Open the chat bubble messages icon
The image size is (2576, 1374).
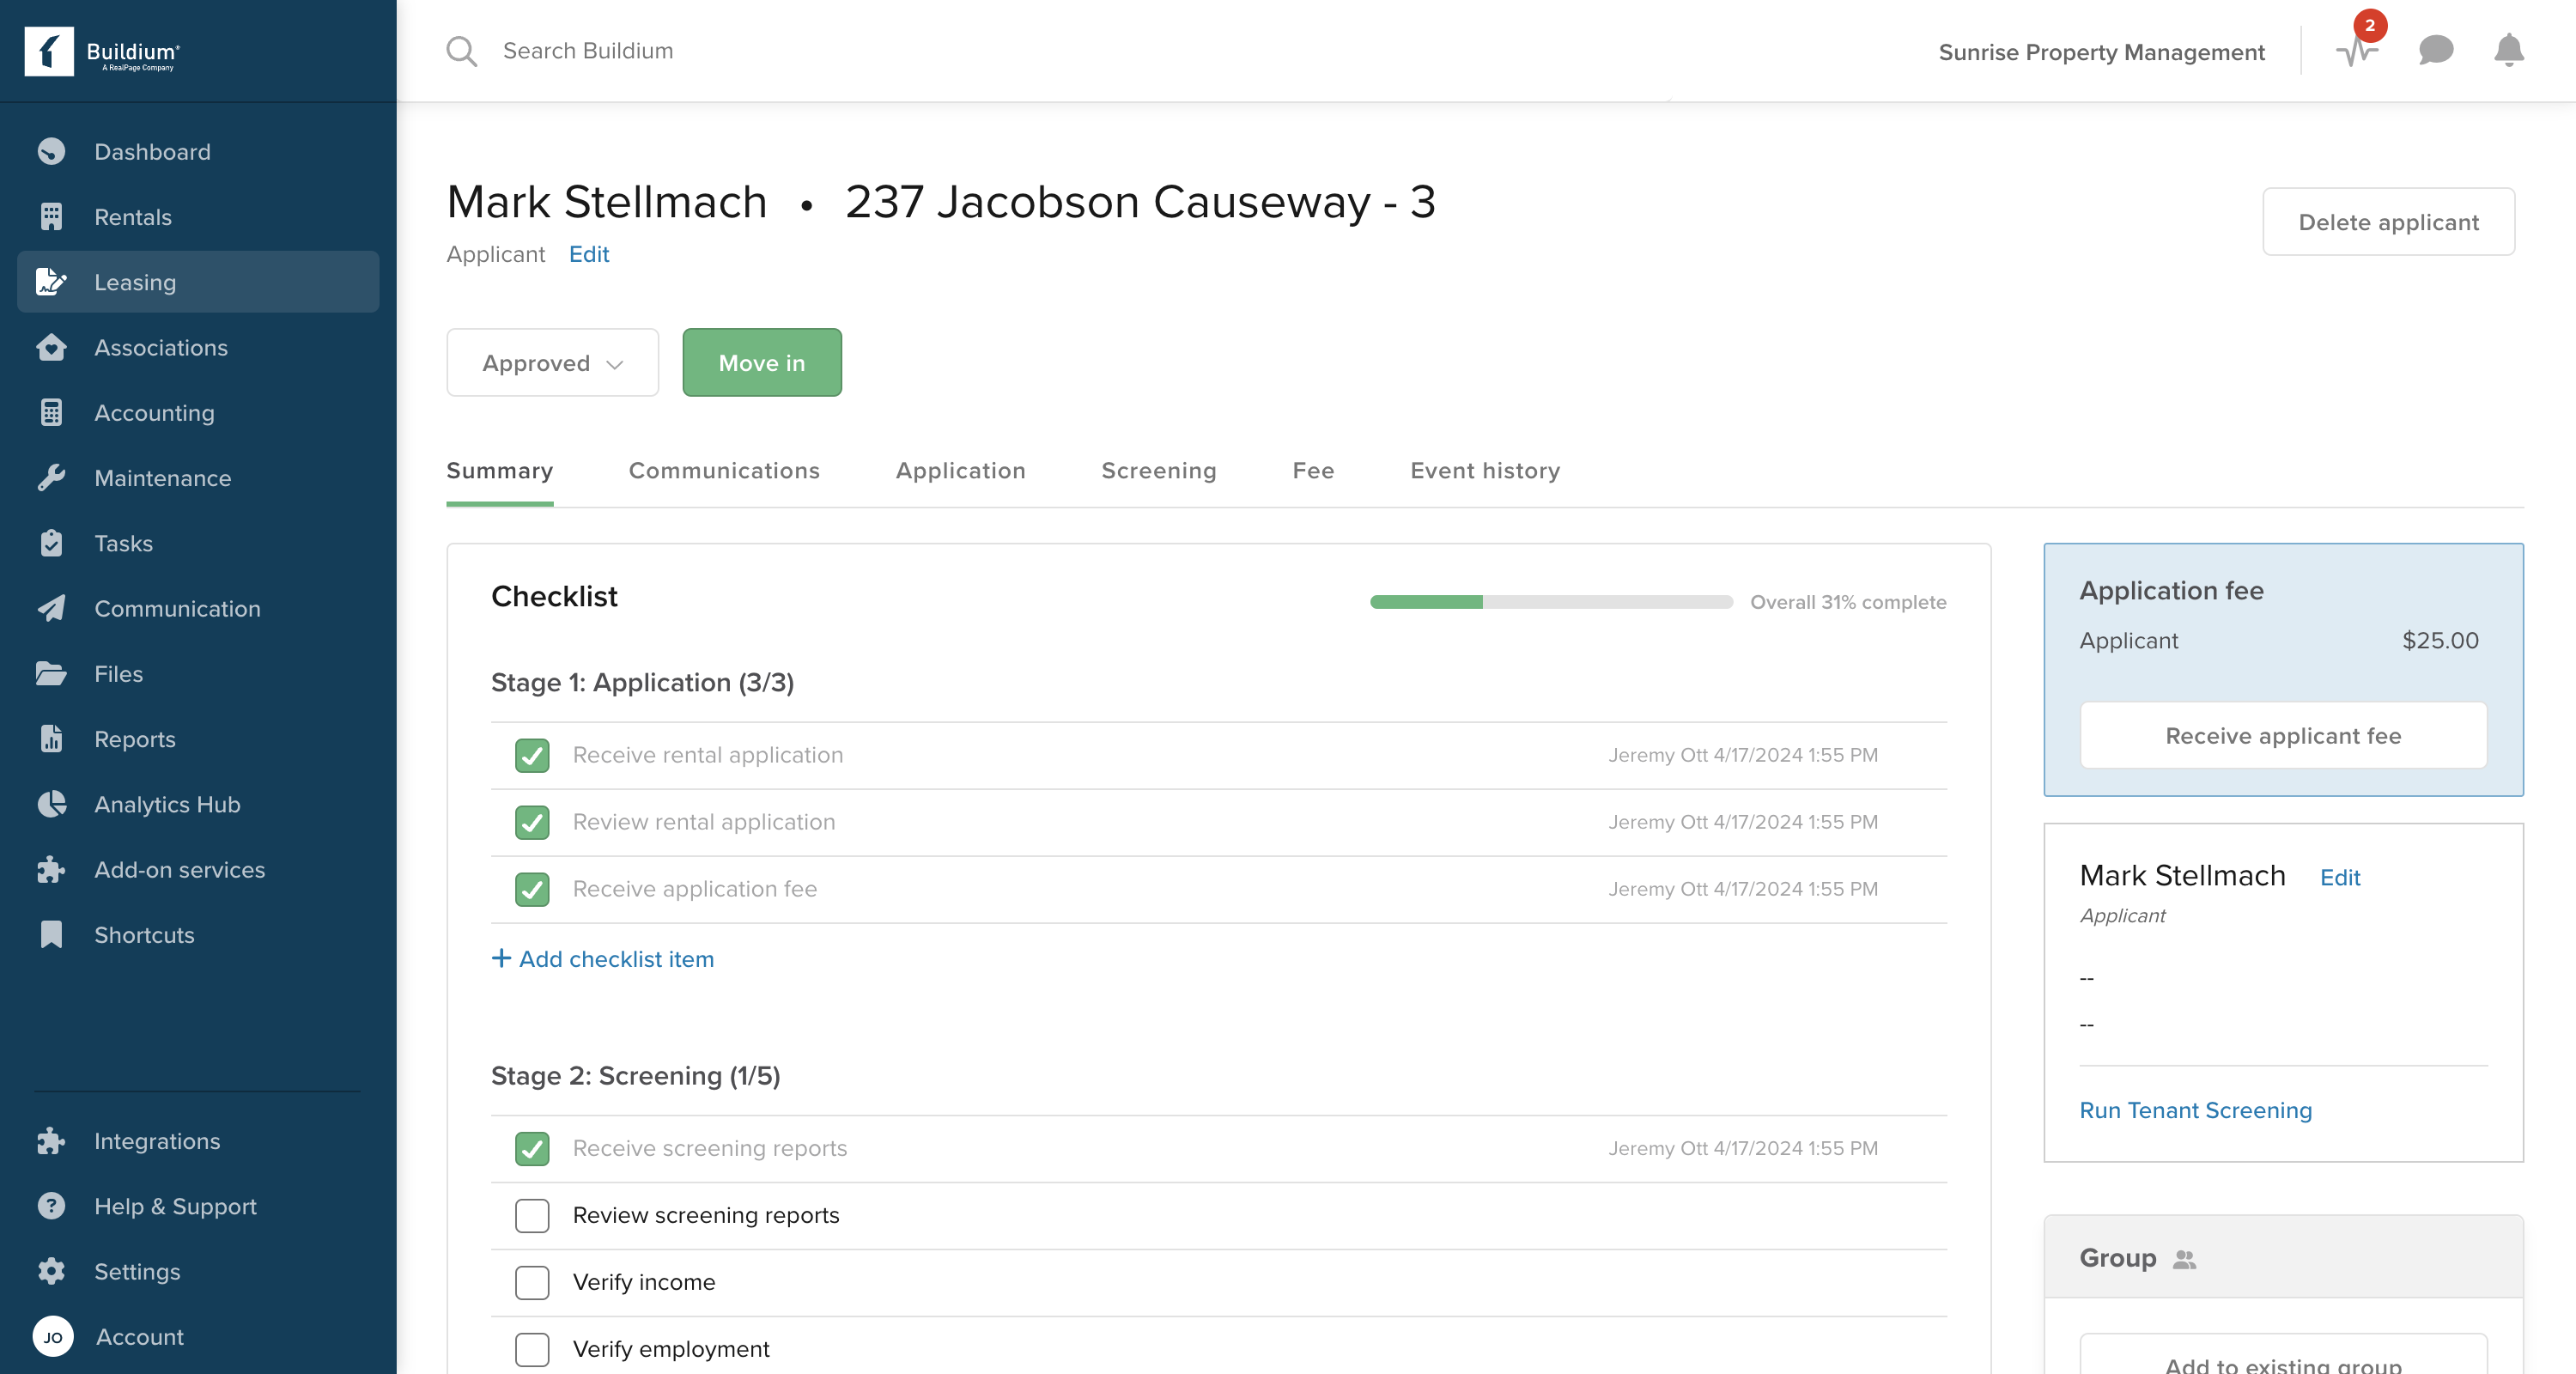tap(2436, 49)
